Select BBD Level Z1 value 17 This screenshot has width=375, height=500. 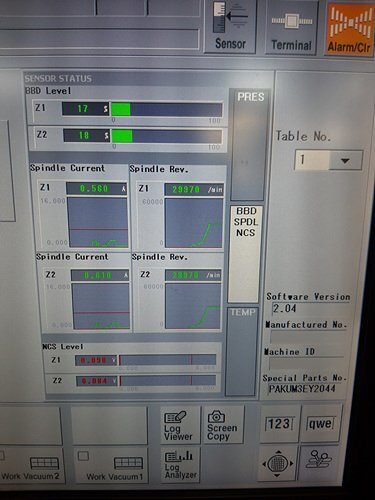tap(86, 109)
